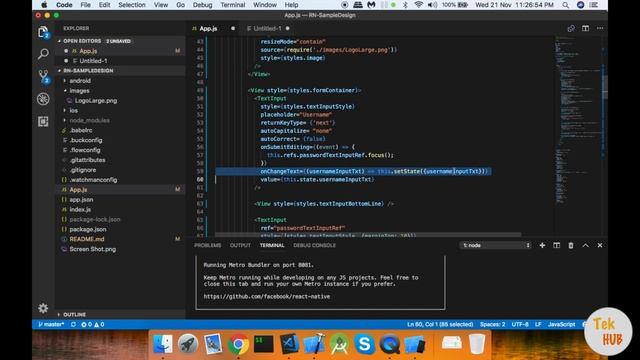This screenshot has height=360, width=640.
Task: Kill the terminal with trash icon
Action: click(x=571, y=245)
